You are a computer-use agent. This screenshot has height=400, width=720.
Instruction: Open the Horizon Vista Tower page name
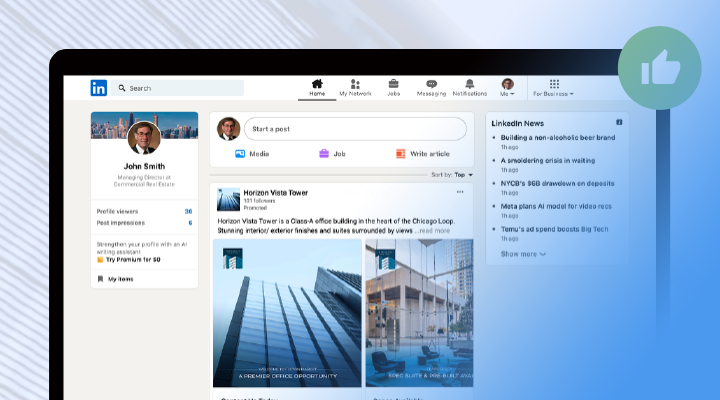point(276,193)
